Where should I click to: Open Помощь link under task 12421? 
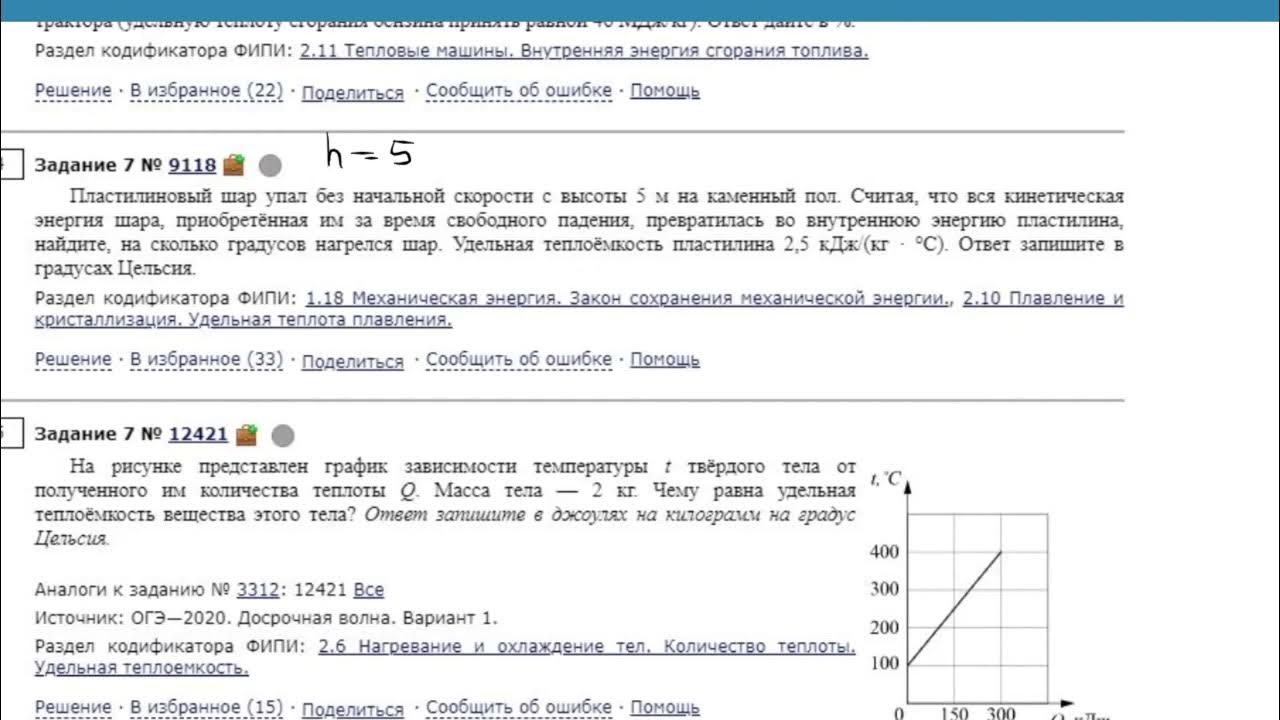click(665, 707)
